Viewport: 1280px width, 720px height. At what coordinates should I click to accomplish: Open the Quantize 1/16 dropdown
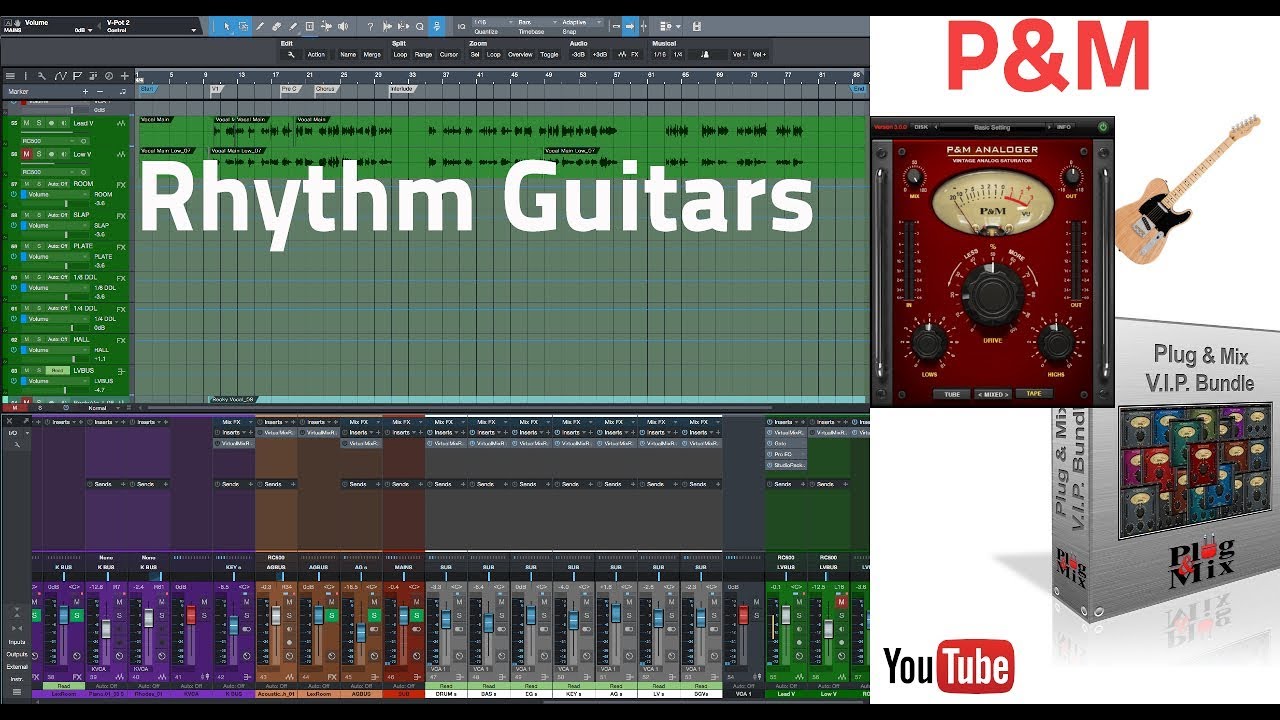pos(494,22)
